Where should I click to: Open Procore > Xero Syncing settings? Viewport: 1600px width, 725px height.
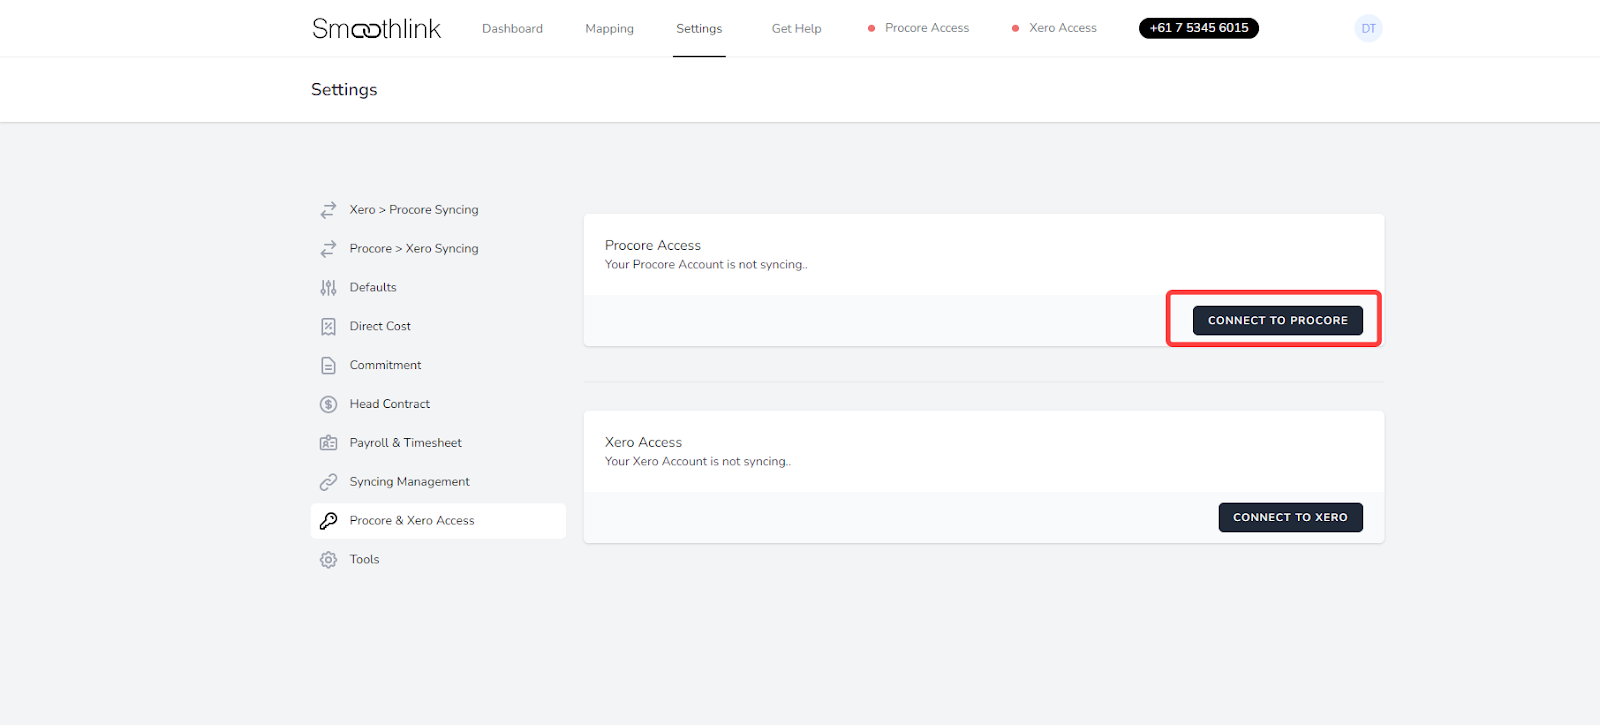pyautogui.click(x=438, y=249)
